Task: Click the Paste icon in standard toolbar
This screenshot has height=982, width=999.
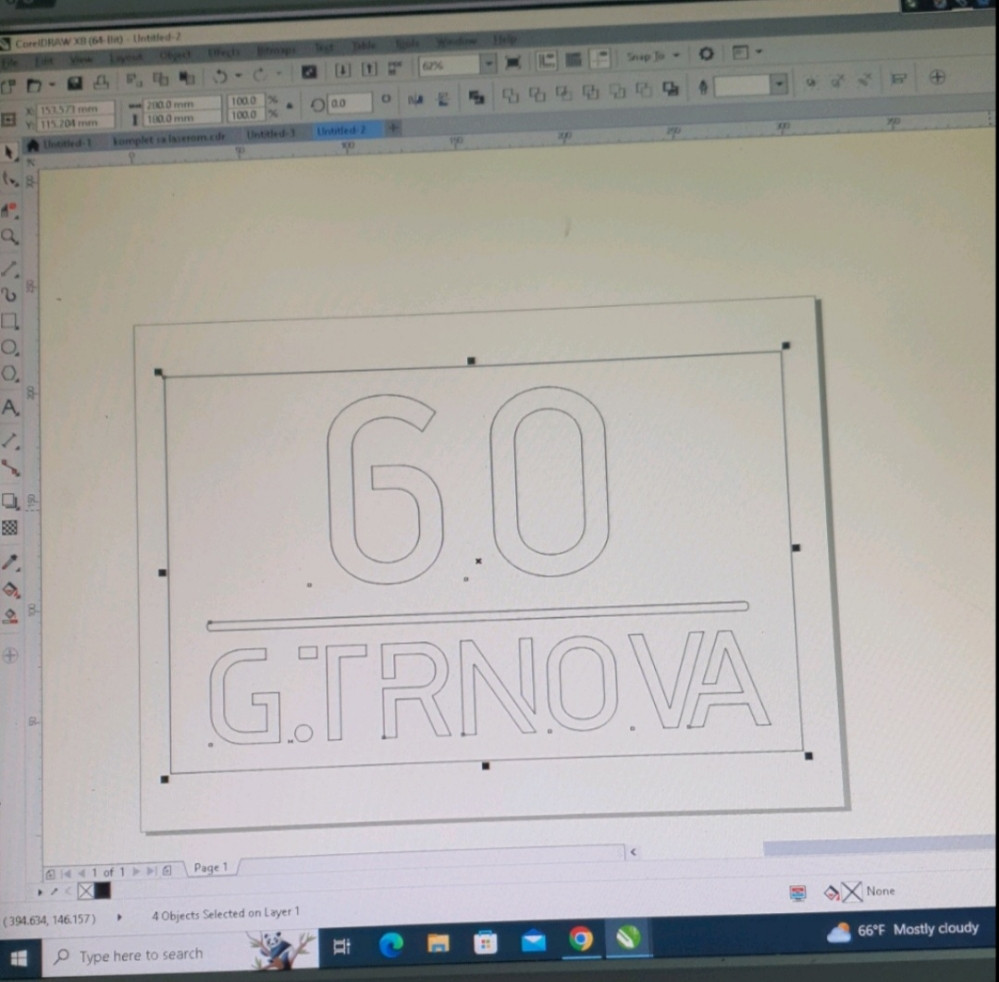Action: click(187, 78)
